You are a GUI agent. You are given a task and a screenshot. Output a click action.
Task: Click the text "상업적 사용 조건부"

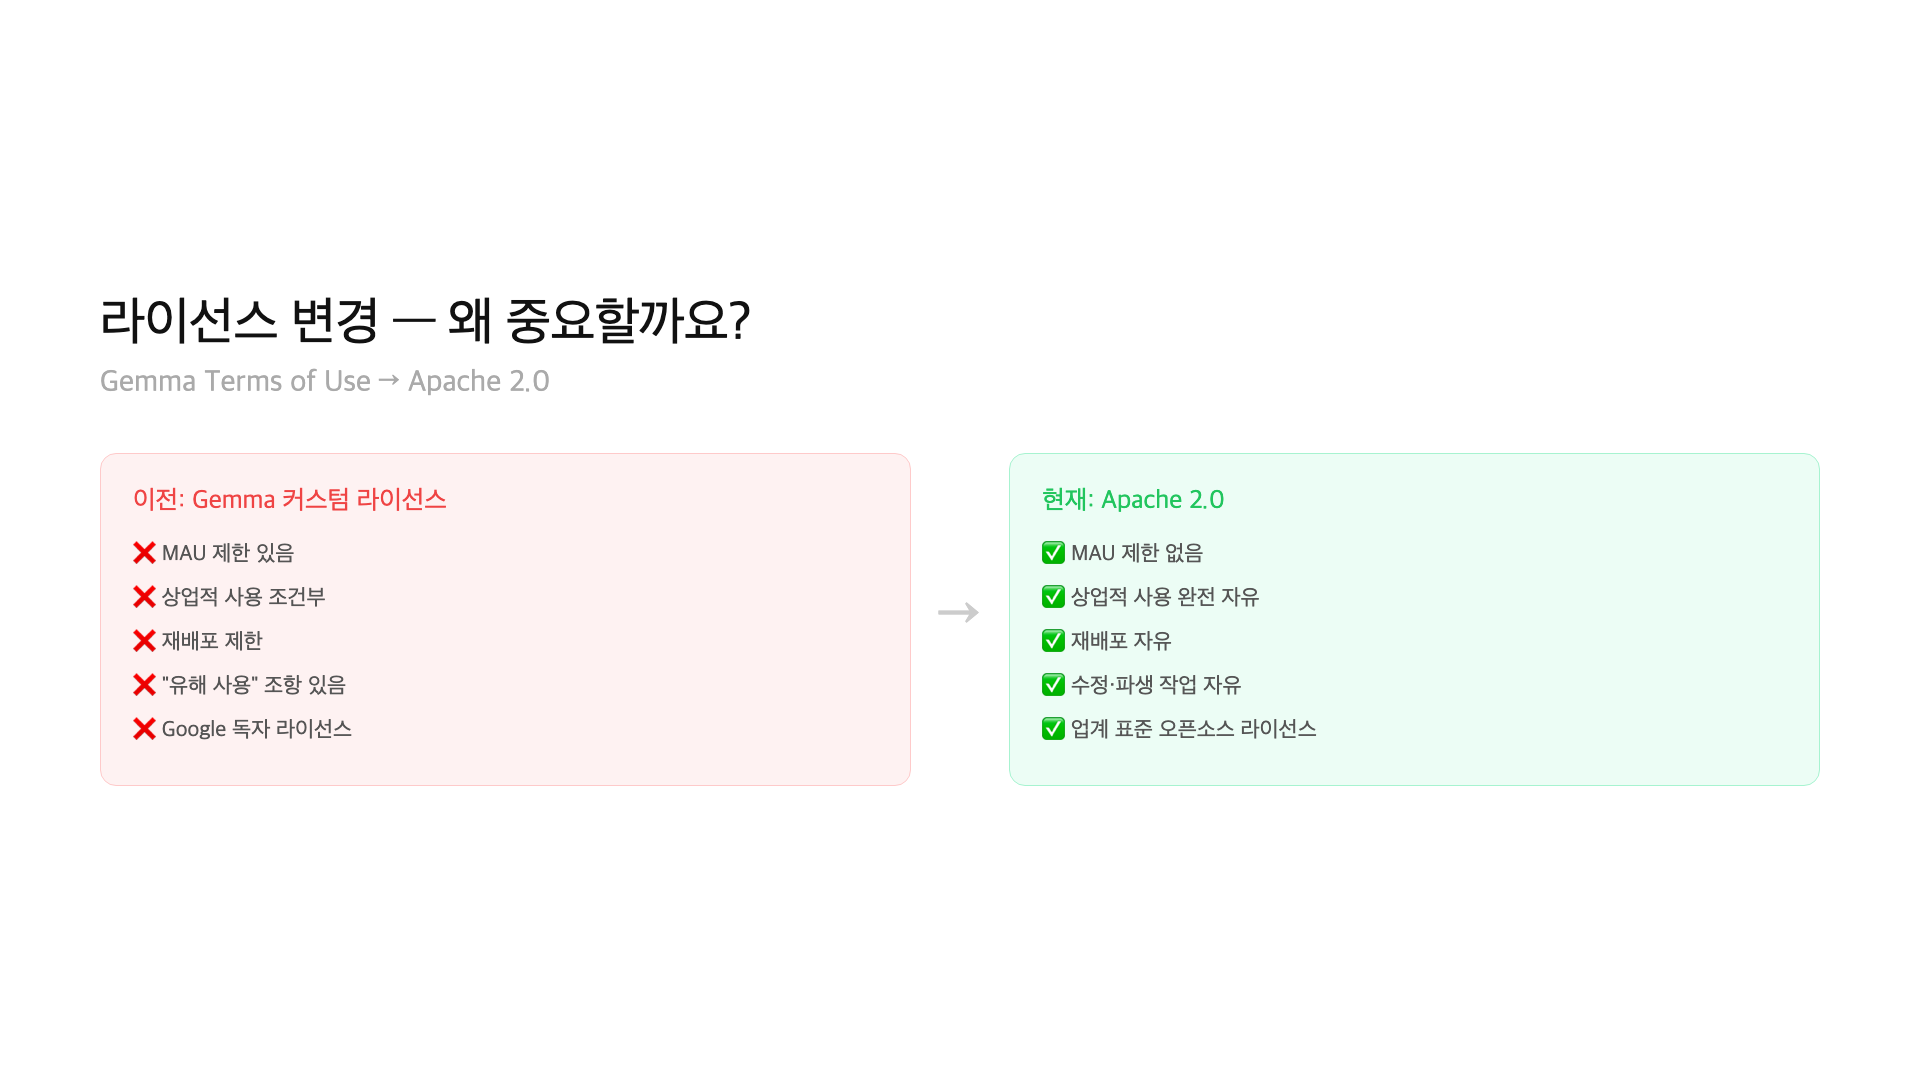pos(244,597)
